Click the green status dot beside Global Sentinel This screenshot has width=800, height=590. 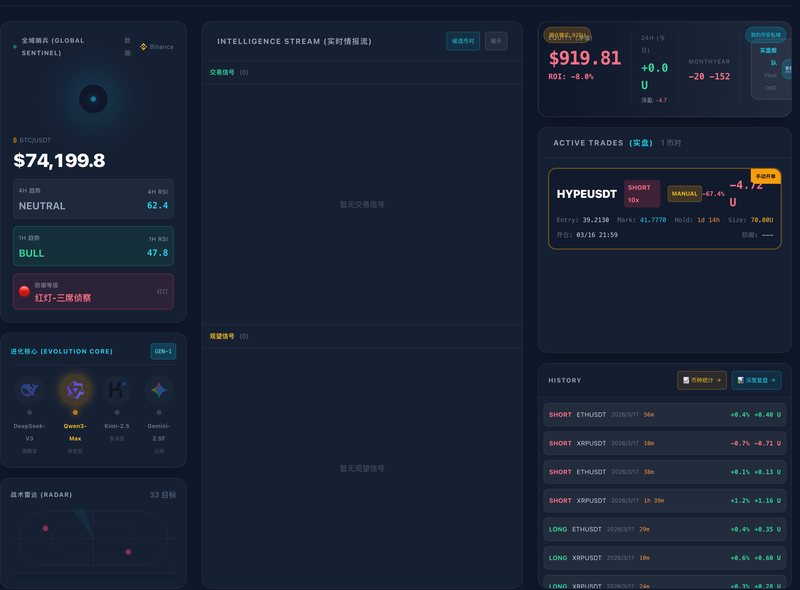pos(15,46)
